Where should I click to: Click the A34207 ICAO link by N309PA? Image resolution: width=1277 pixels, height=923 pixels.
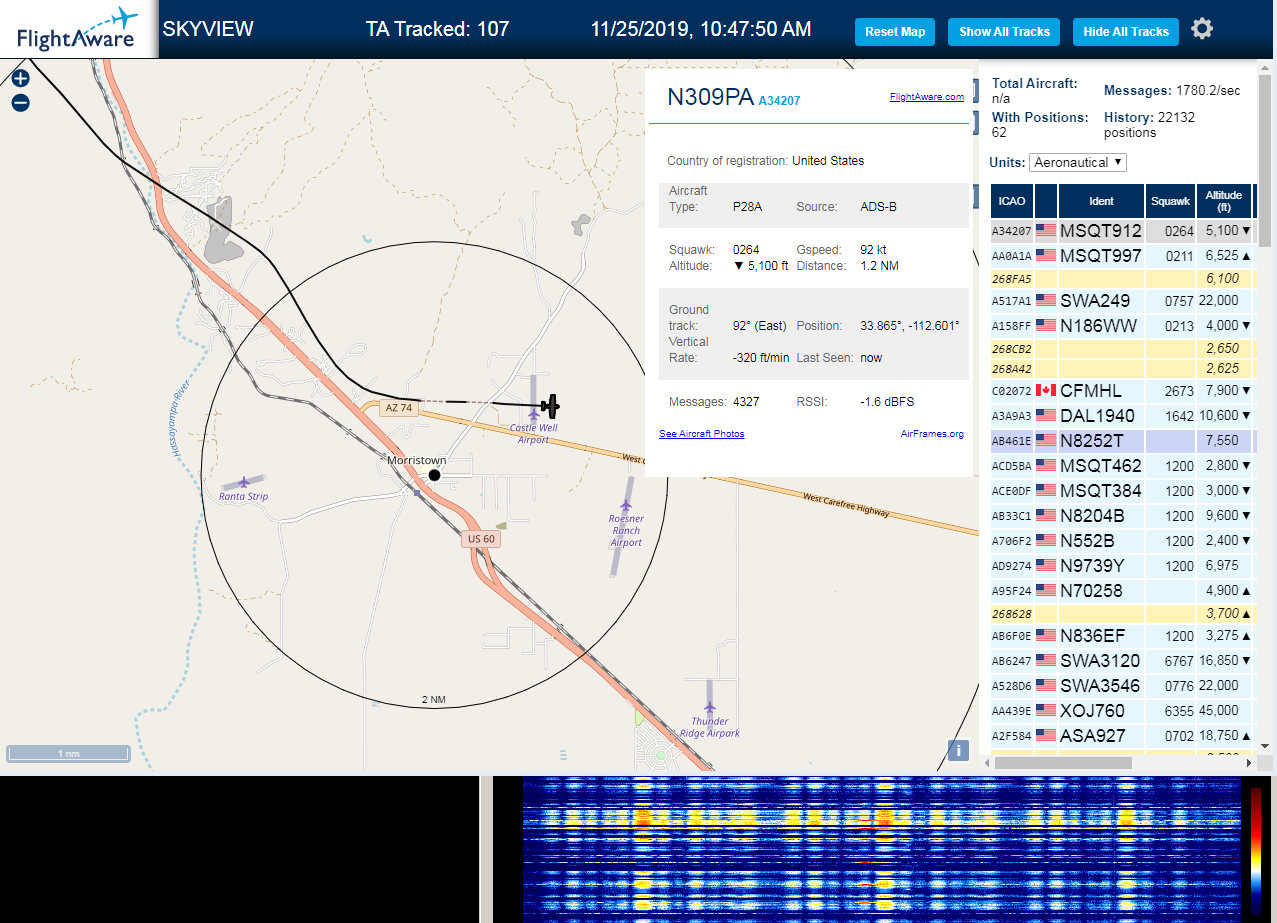779,101
